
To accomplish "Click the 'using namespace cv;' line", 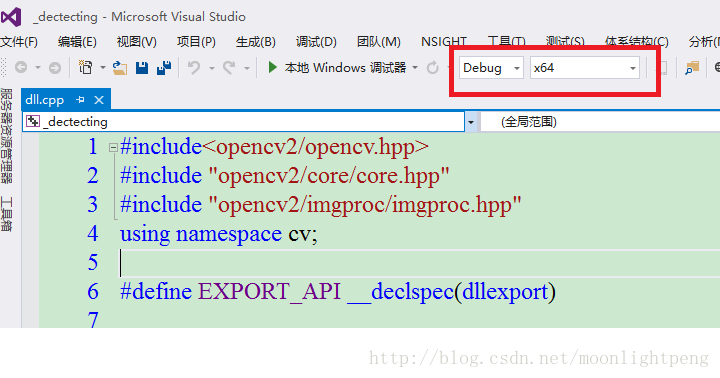I will [219, 234].
